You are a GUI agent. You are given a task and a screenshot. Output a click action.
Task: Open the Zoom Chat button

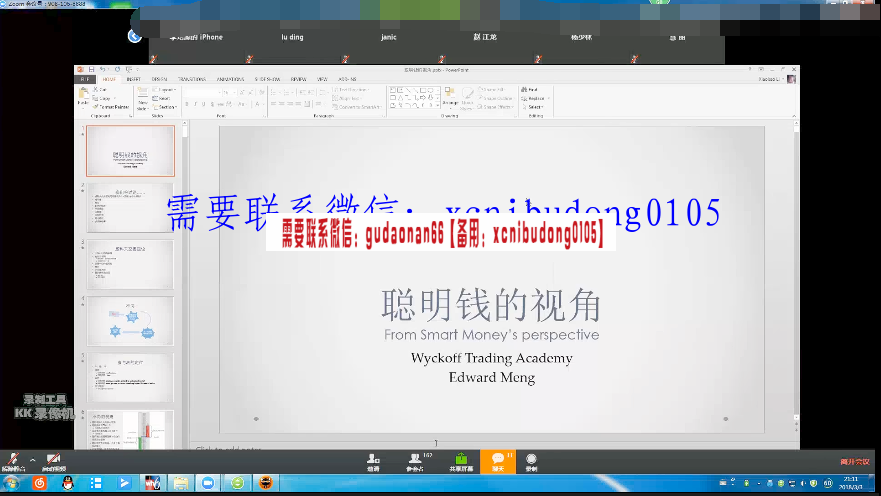click(x=498, y=462)
